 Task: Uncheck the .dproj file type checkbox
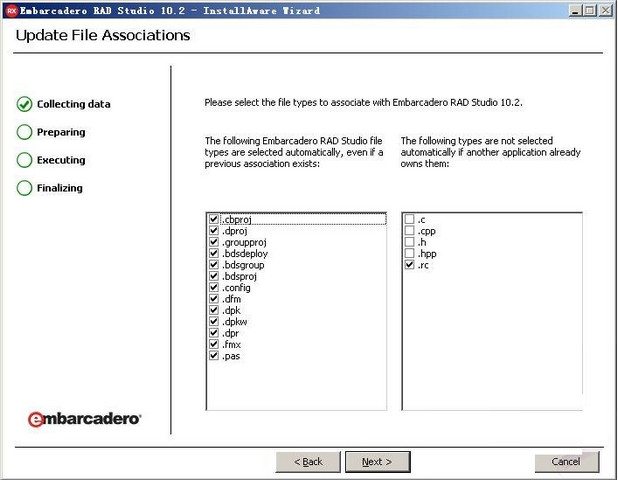click(214, 230)
